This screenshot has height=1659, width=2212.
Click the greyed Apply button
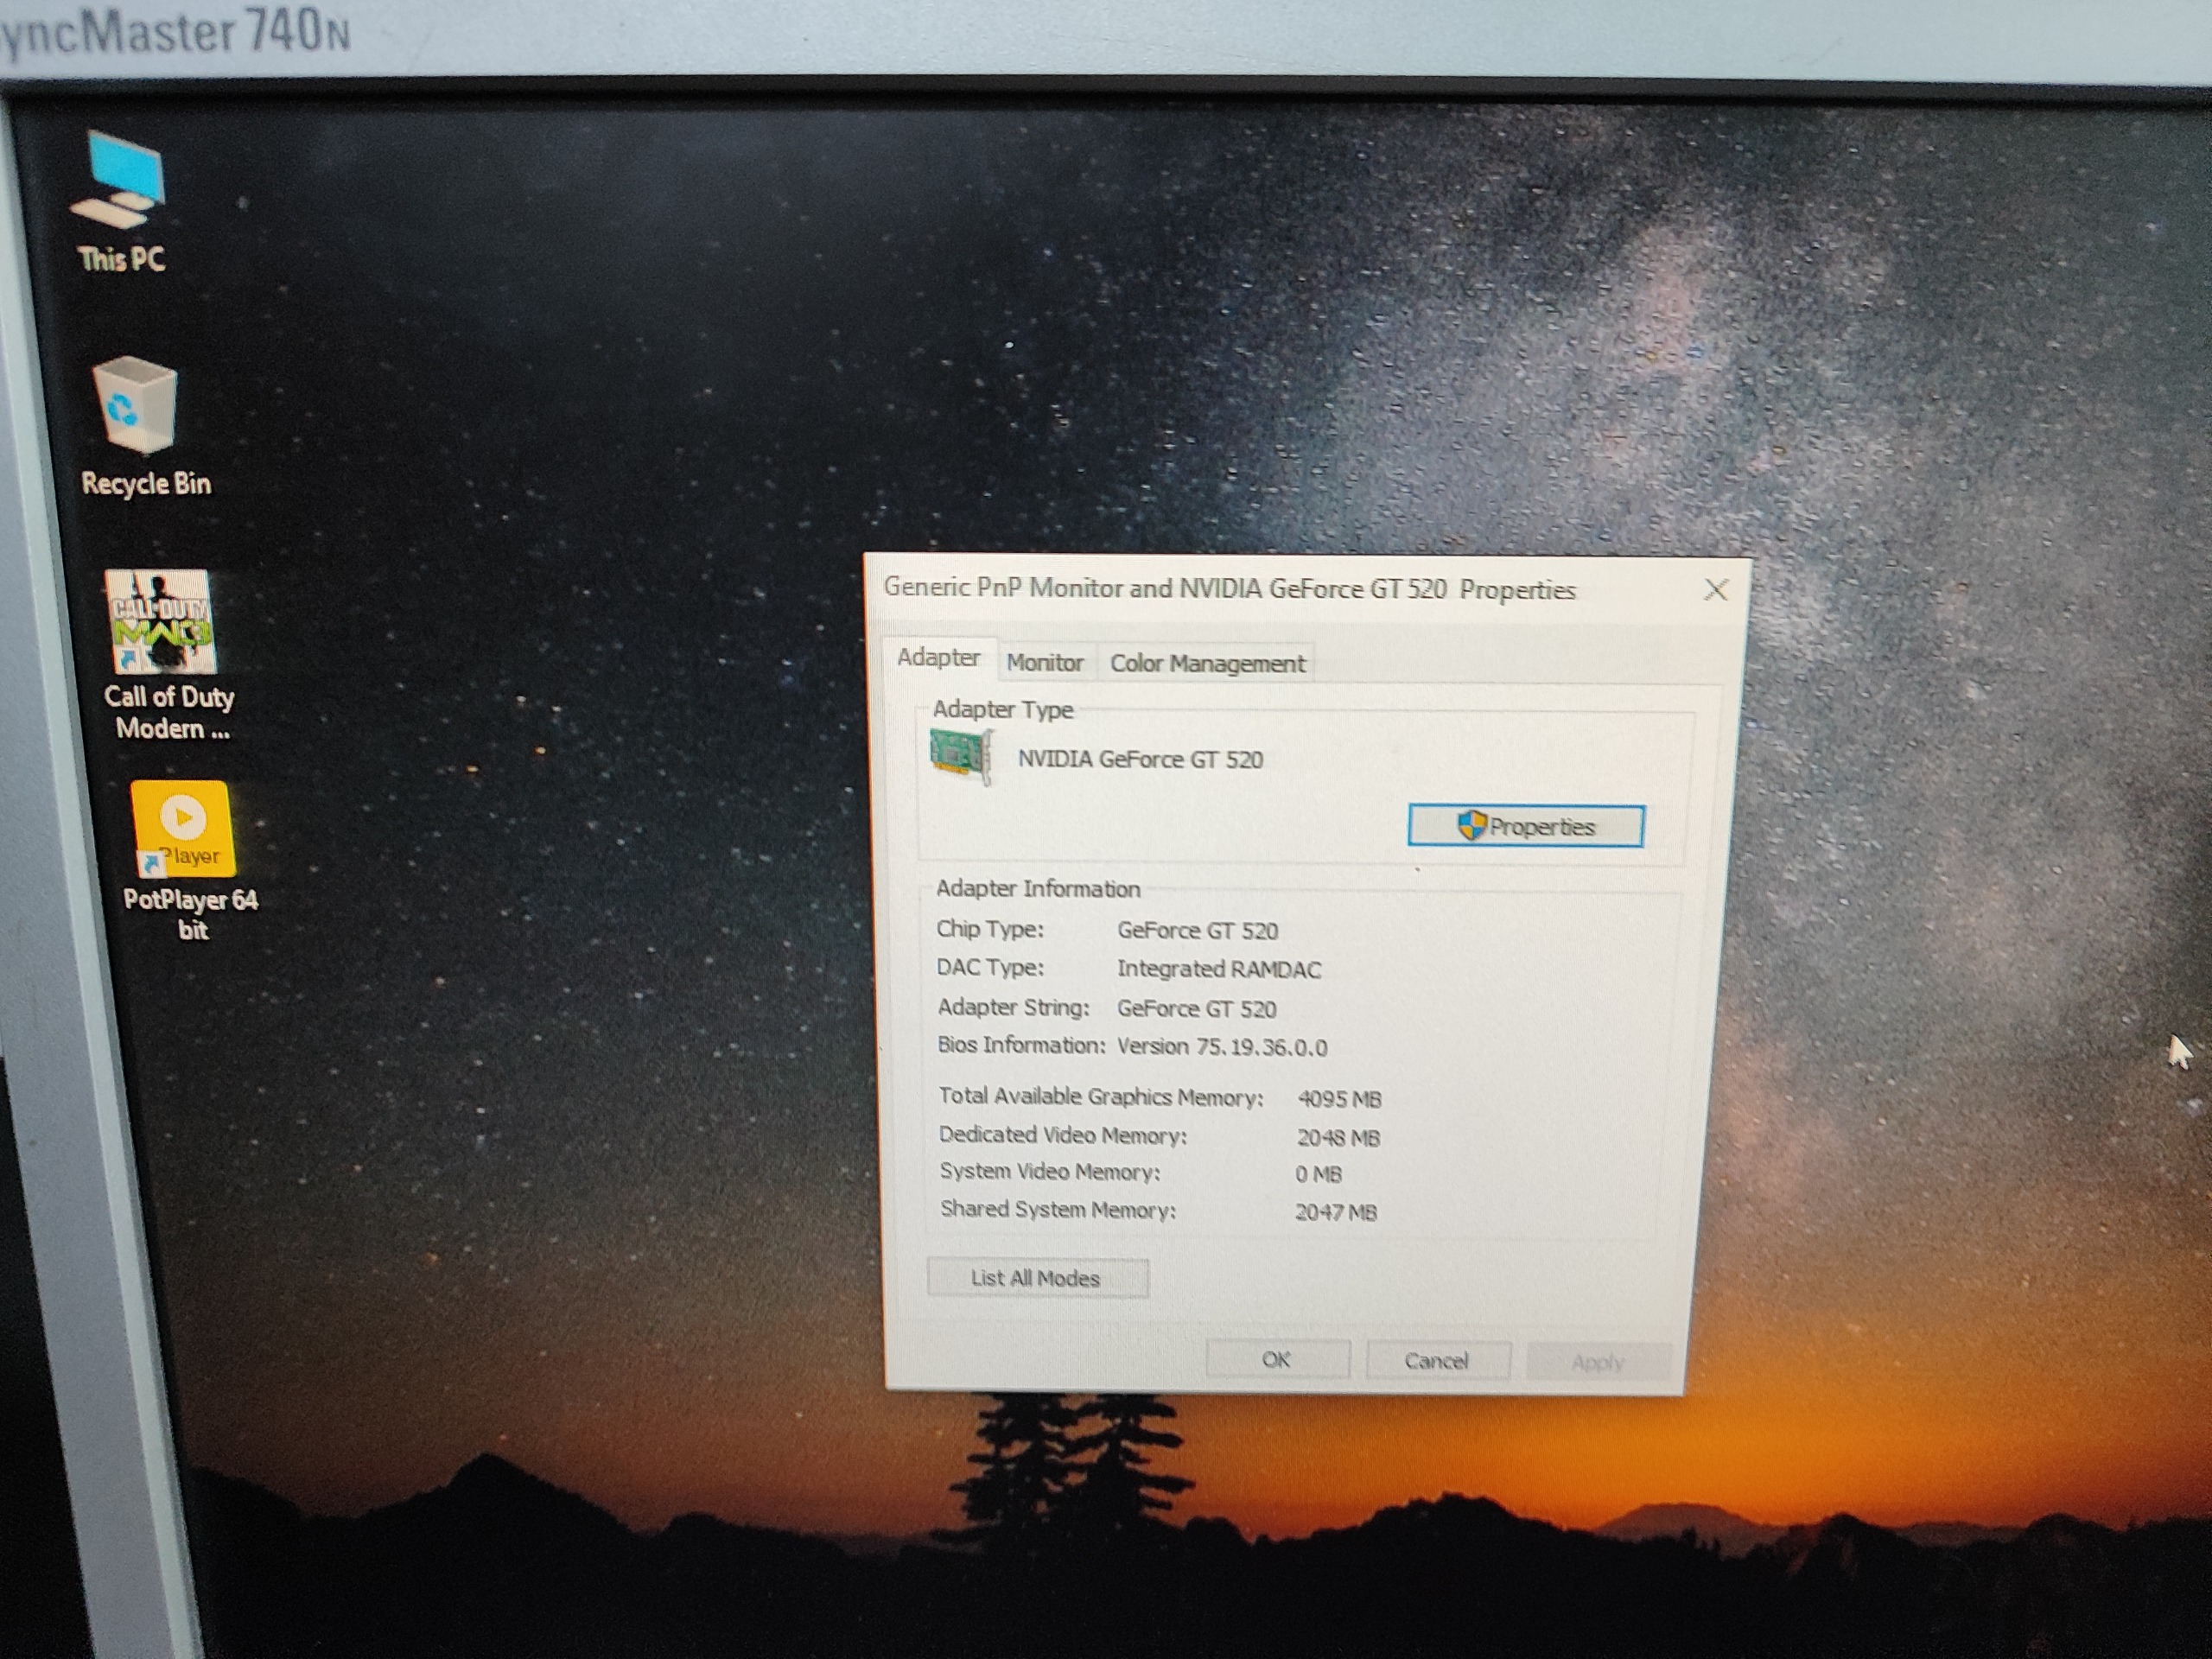pyautogui.click(x=1598, y=1362)
